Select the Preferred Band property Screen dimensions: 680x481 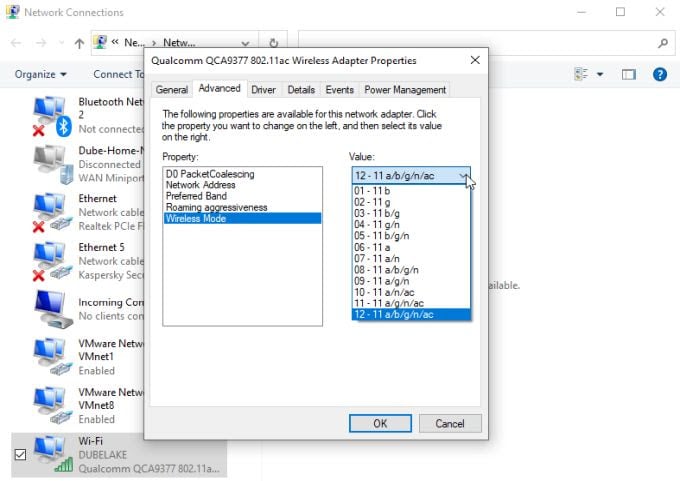pos(242,196)
